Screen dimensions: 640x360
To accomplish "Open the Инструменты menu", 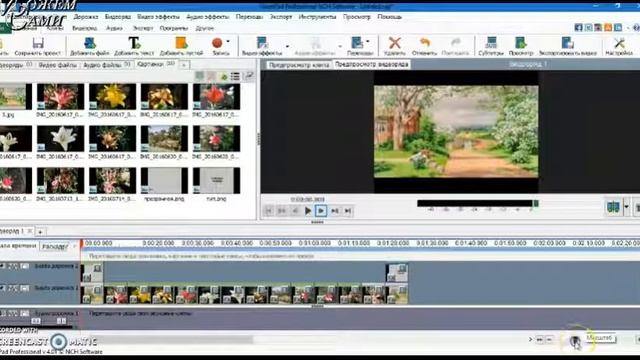I will point(317,17).
